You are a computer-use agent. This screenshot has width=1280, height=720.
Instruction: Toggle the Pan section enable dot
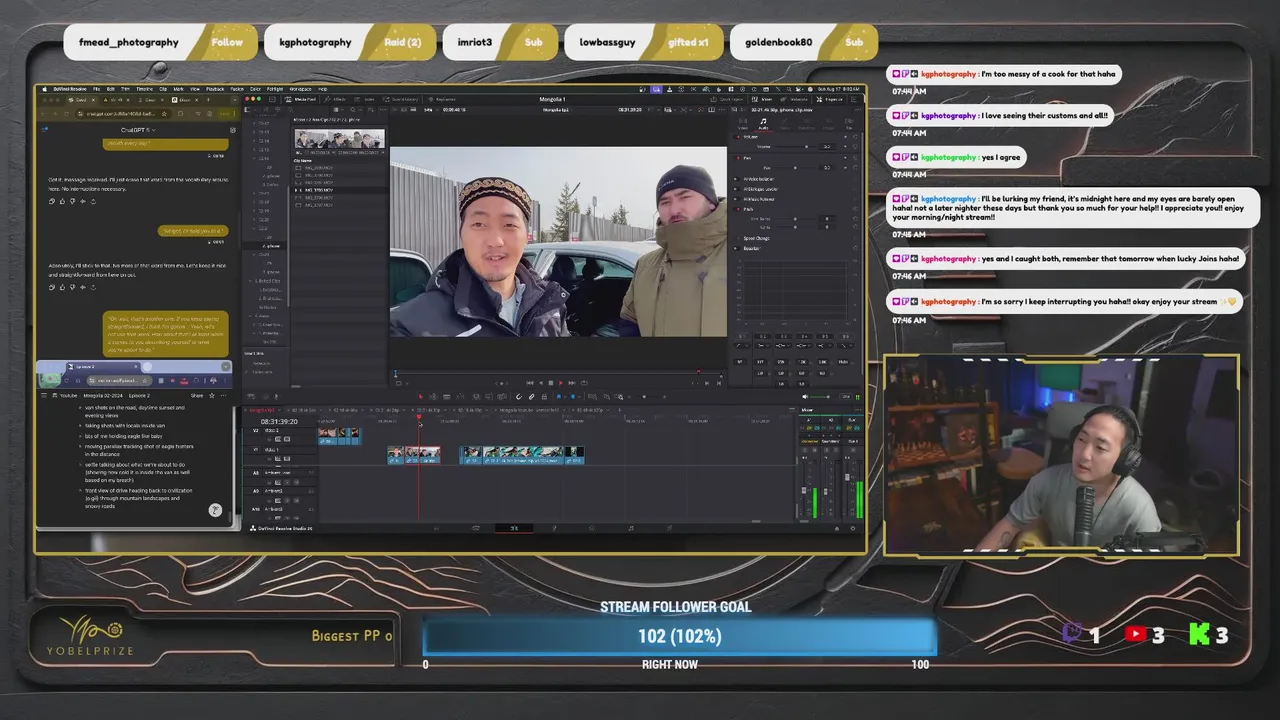tap(738, 158)
